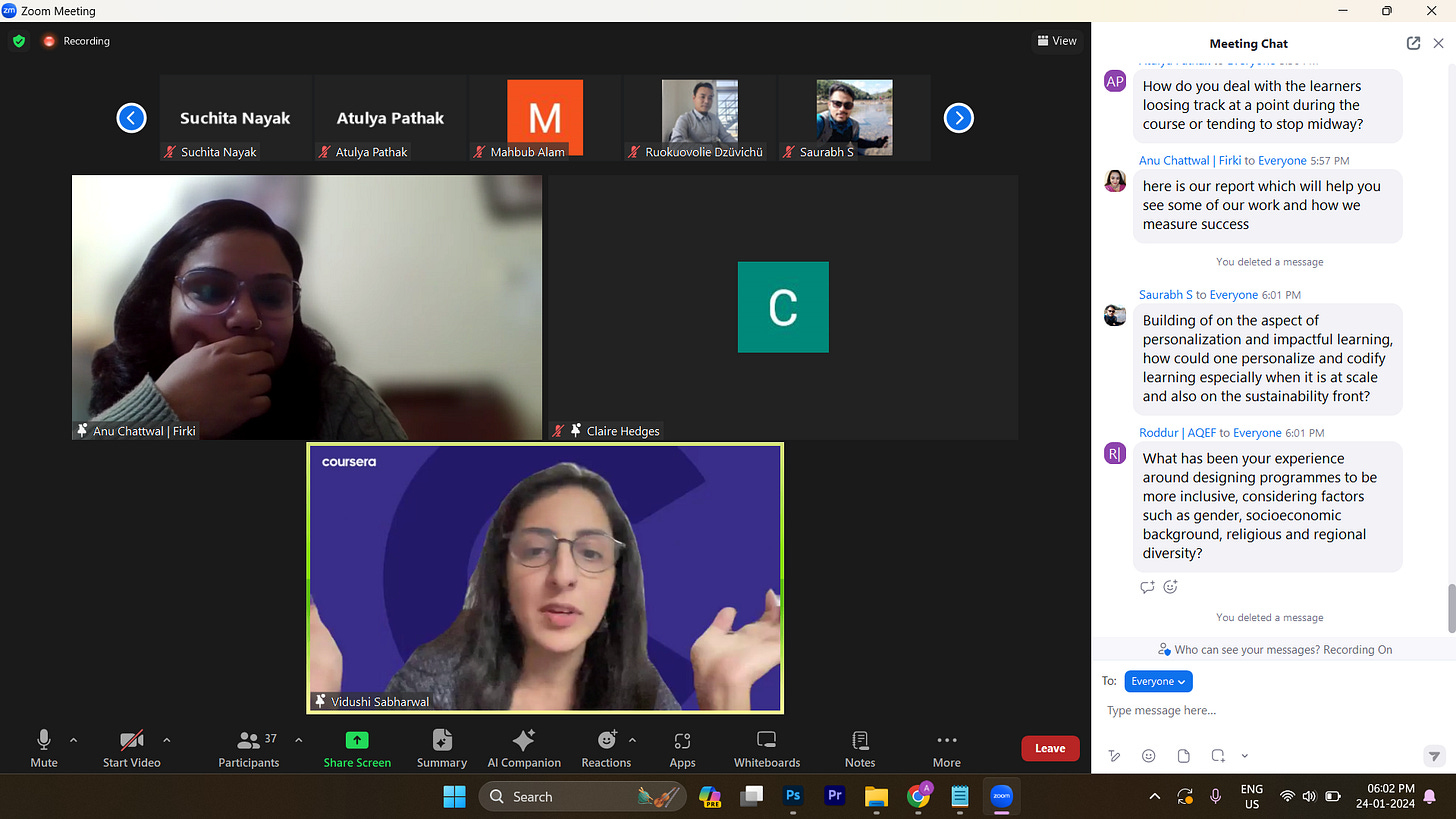Open the meeting Summary
Viewport: 1456px width, 819px height.
[x=442, y=748]
